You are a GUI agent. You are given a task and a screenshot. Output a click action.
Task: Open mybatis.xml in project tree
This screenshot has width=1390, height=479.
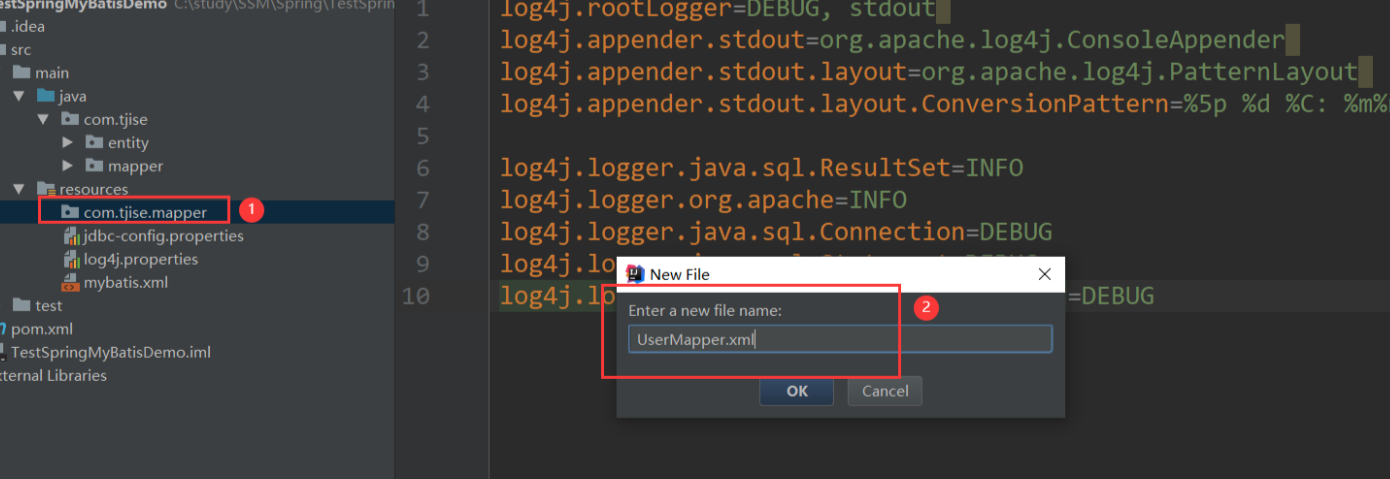coord(126,282)
